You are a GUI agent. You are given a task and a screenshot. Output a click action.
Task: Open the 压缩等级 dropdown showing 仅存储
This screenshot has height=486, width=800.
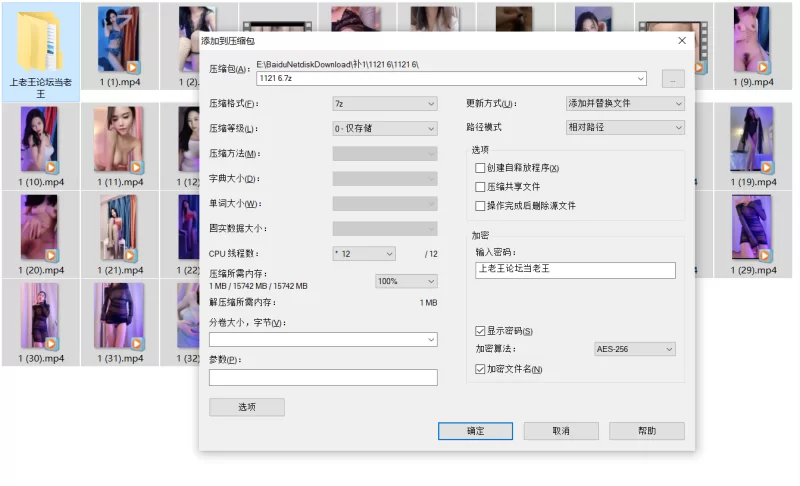(x=385, y=129)
